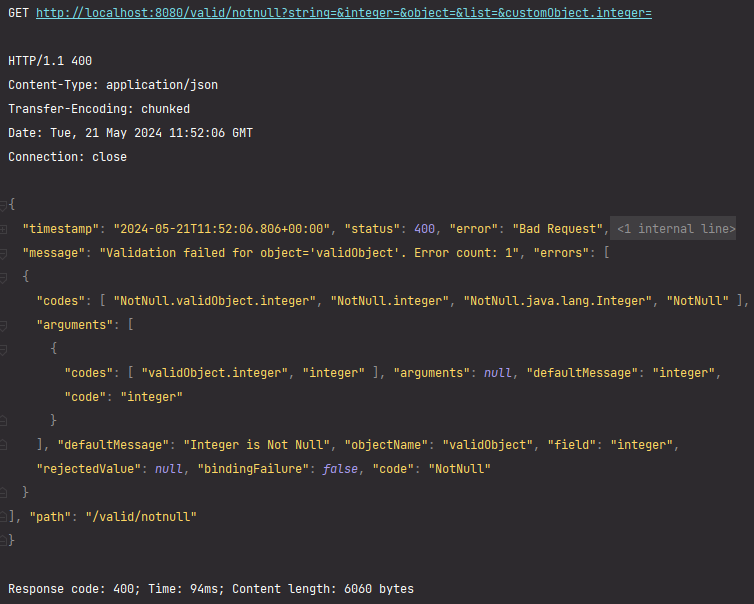Fold at the final closing brace of the response
This screenshot has width=754, height=604.
[x=3, y=541]
